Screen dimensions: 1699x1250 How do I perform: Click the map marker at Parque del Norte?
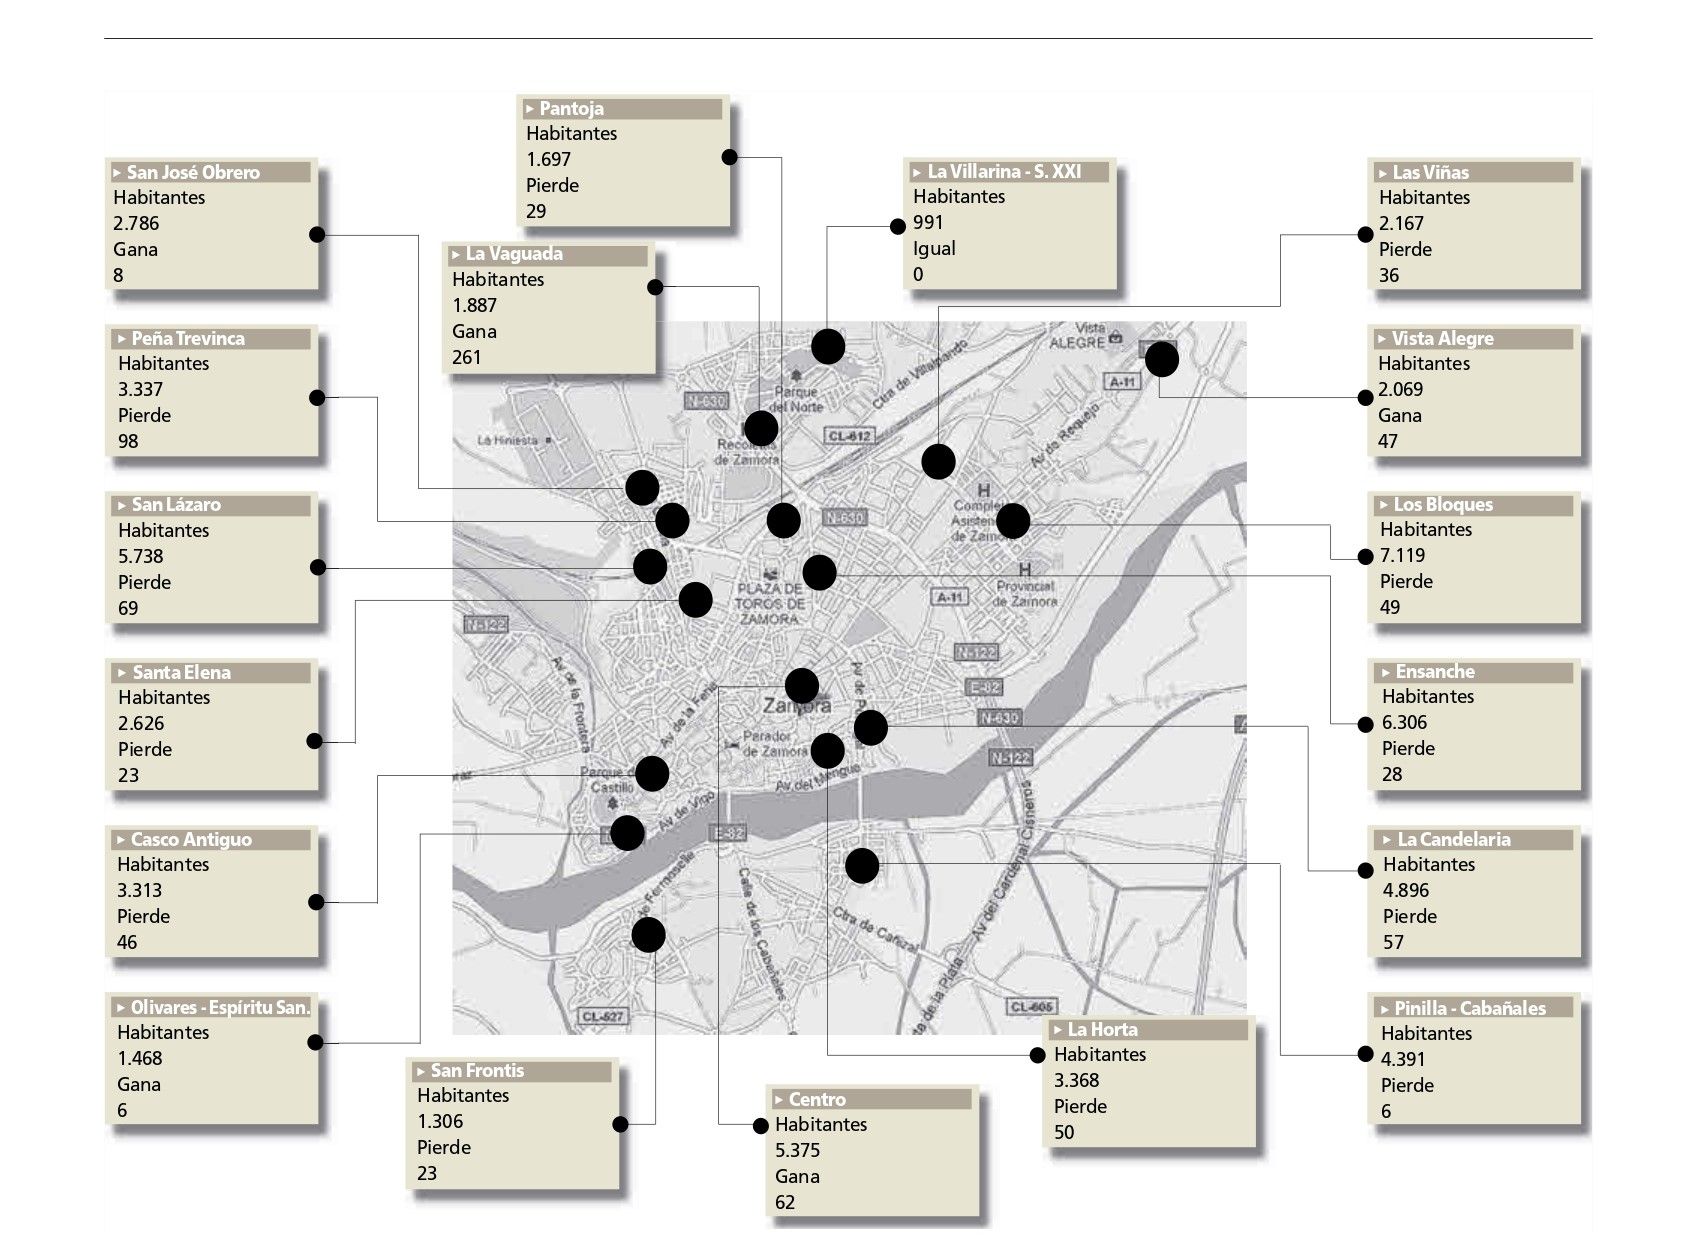[828, 347]
